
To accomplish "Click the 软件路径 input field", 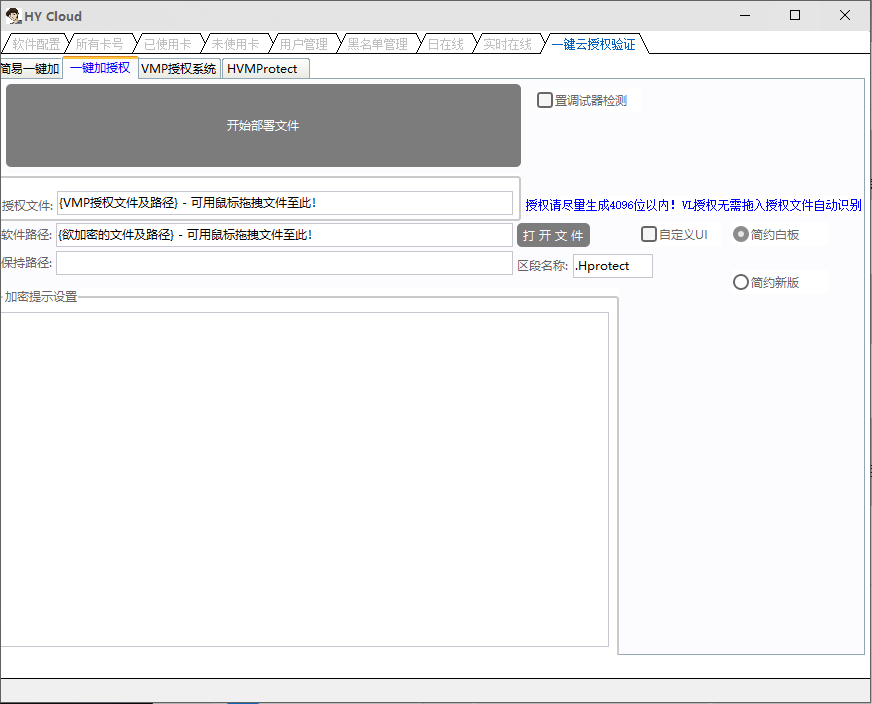I will pos(285,235).
